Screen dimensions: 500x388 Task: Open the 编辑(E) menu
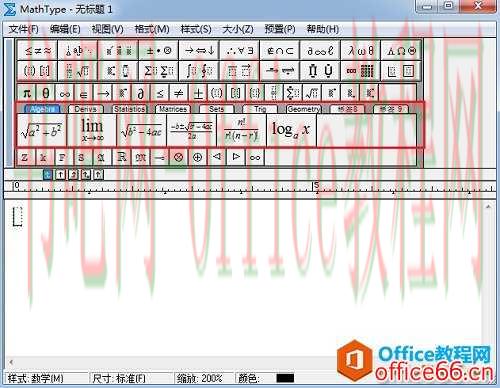65,29
